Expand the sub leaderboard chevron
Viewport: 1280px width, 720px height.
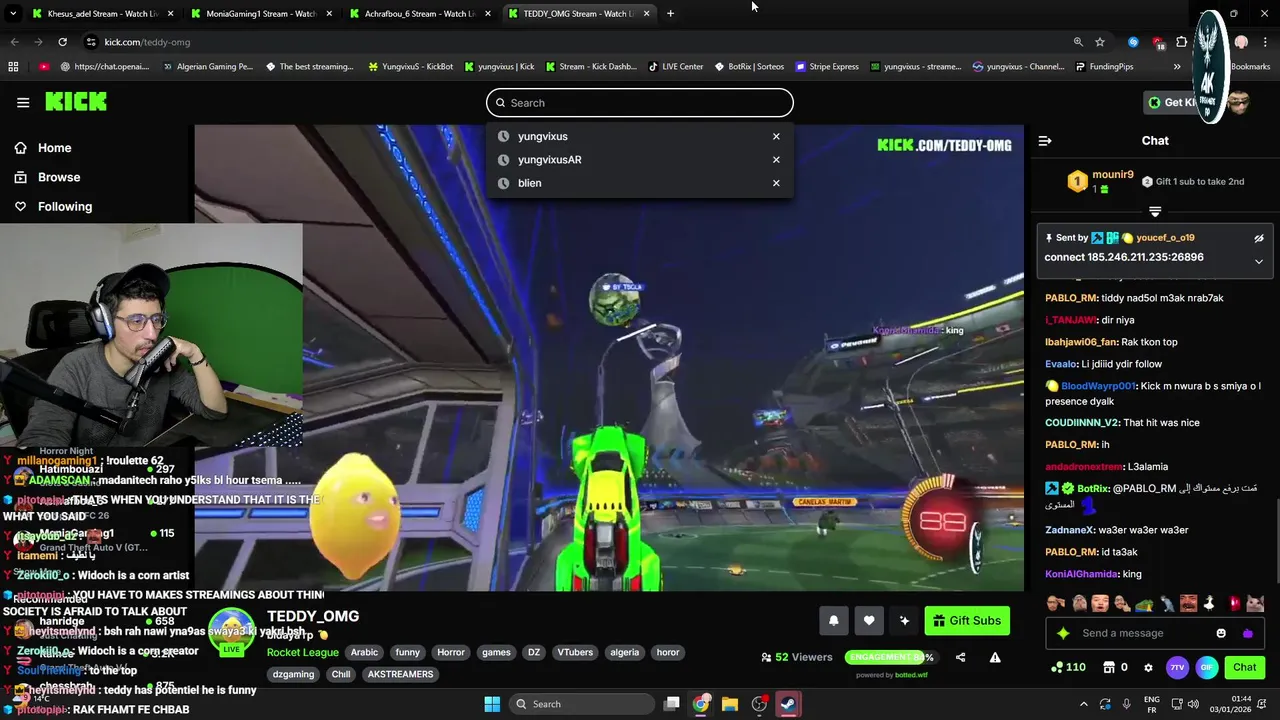(1155, 212)
